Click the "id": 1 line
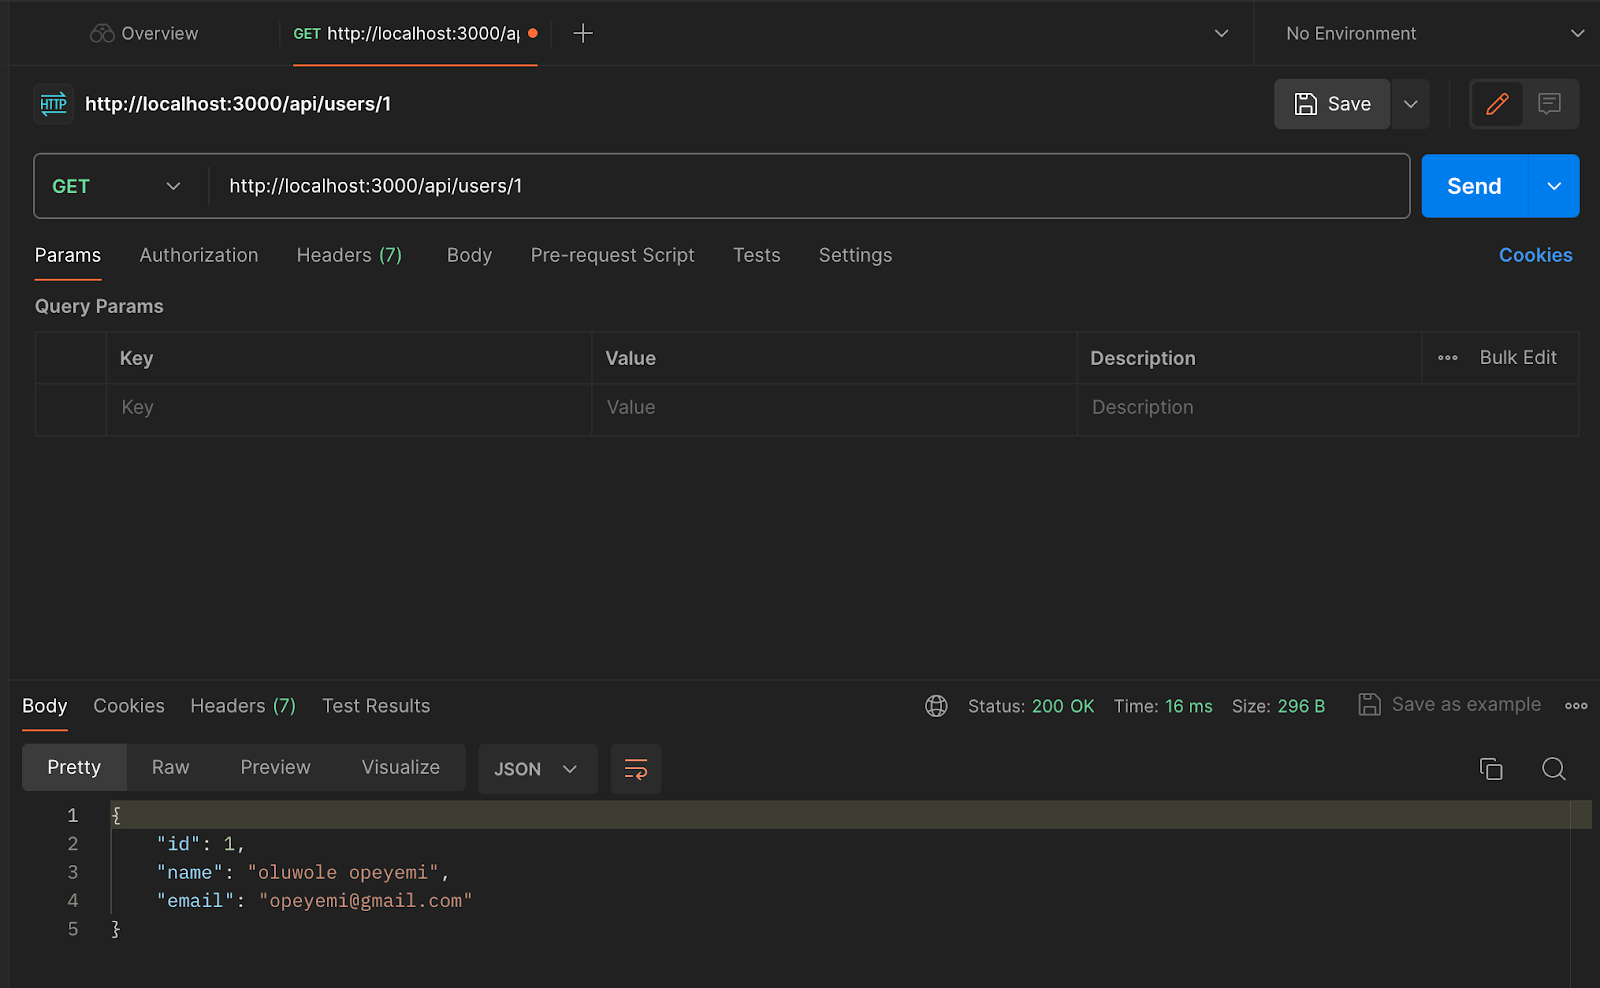The height and width of the screenshot is (988, 1600). [x=200, y=845]
